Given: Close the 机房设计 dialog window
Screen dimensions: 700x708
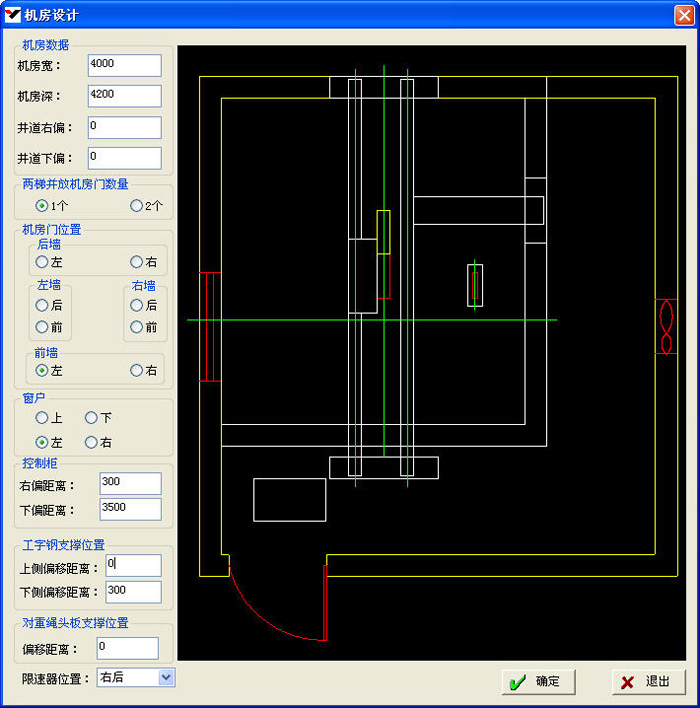Looking at the screenshot, I should (683, 15).
